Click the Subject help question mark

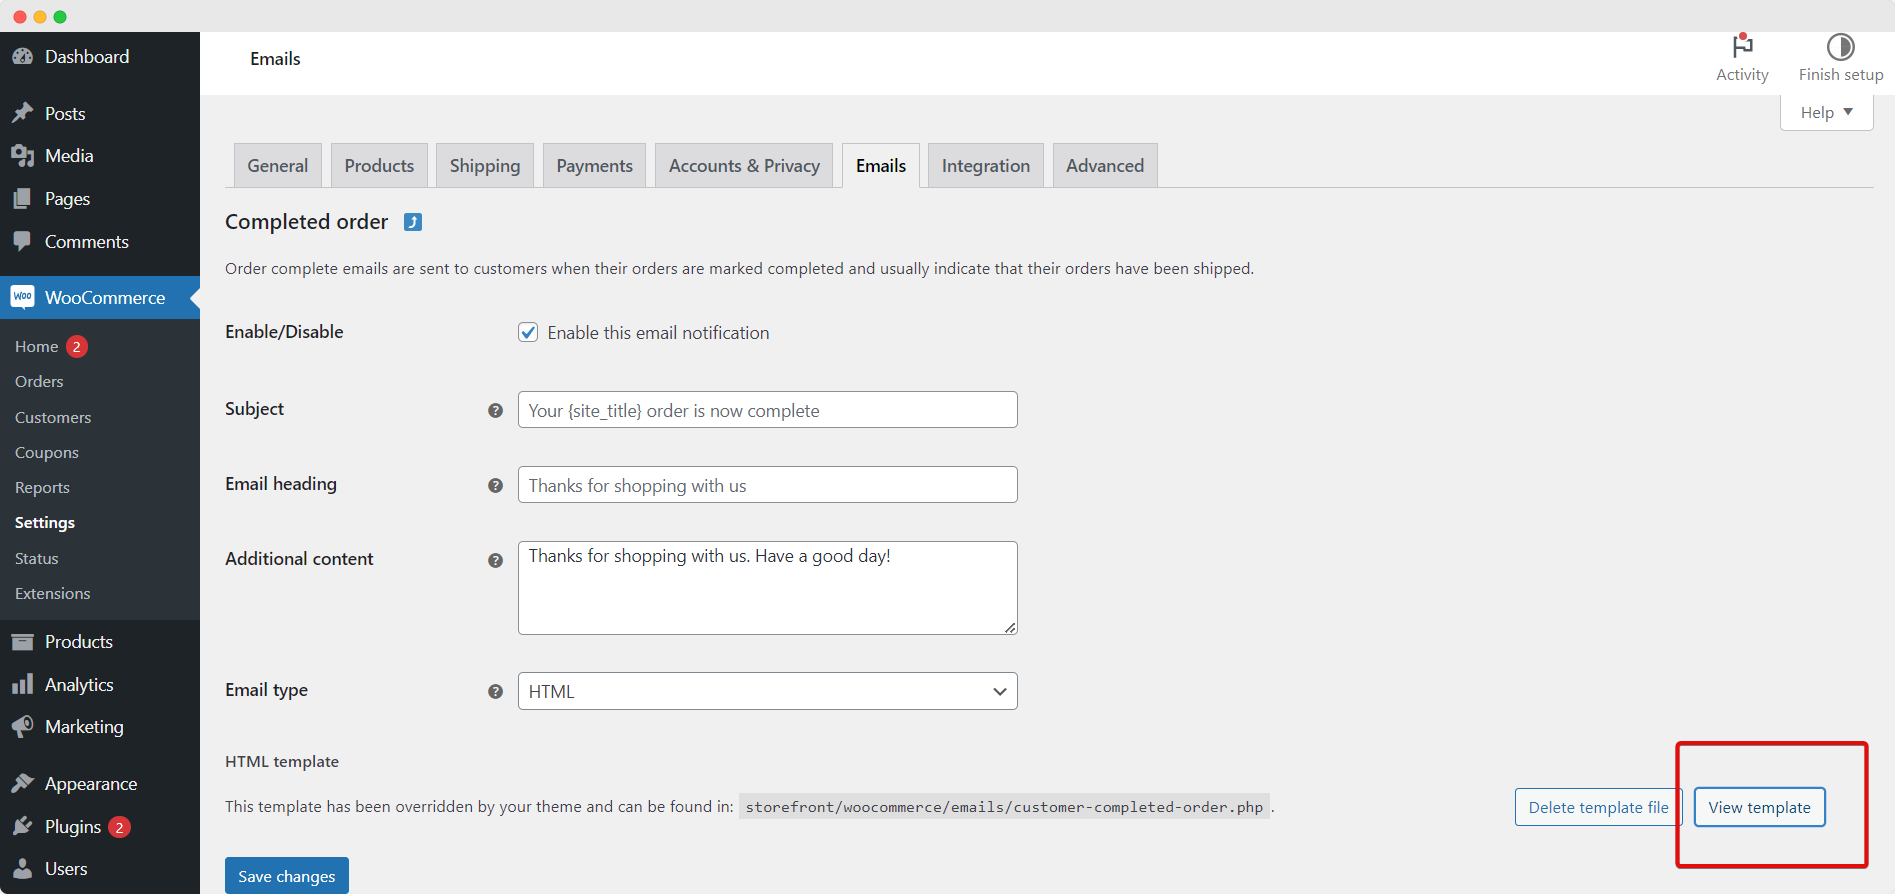(495, 410)
